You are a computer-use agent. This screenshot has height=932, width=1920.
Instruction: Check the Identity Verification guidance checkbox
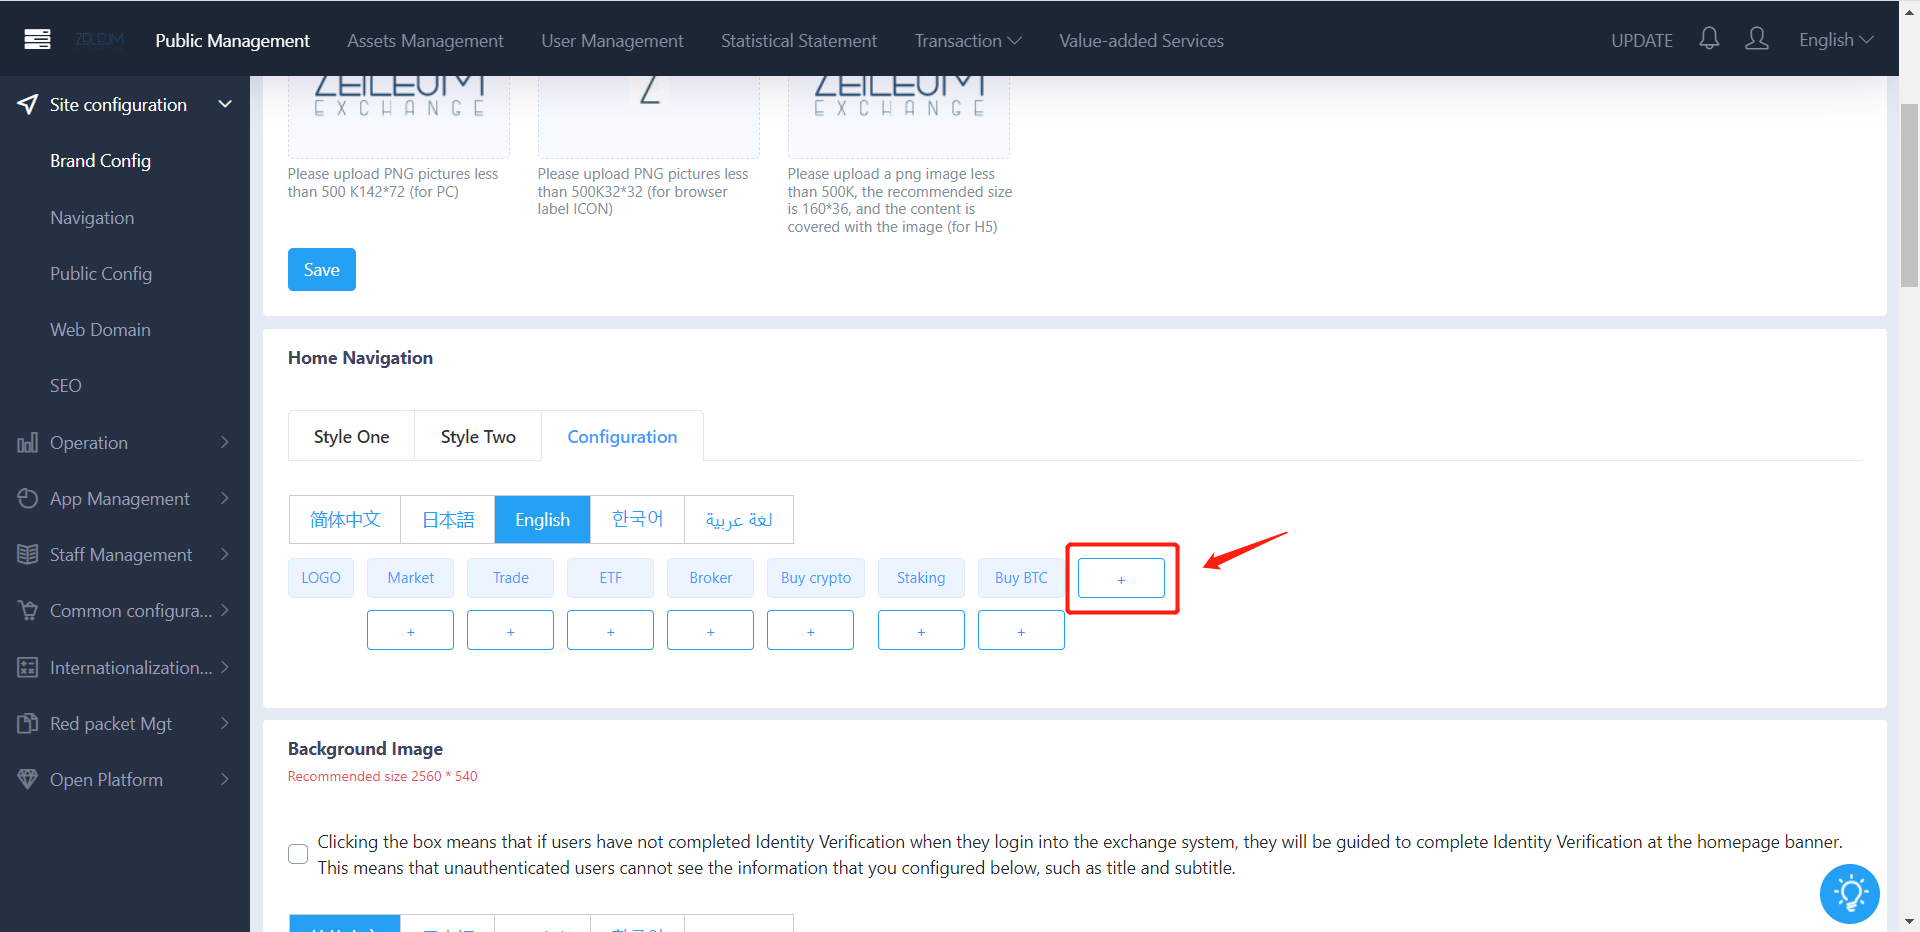(x=298, y=854)
